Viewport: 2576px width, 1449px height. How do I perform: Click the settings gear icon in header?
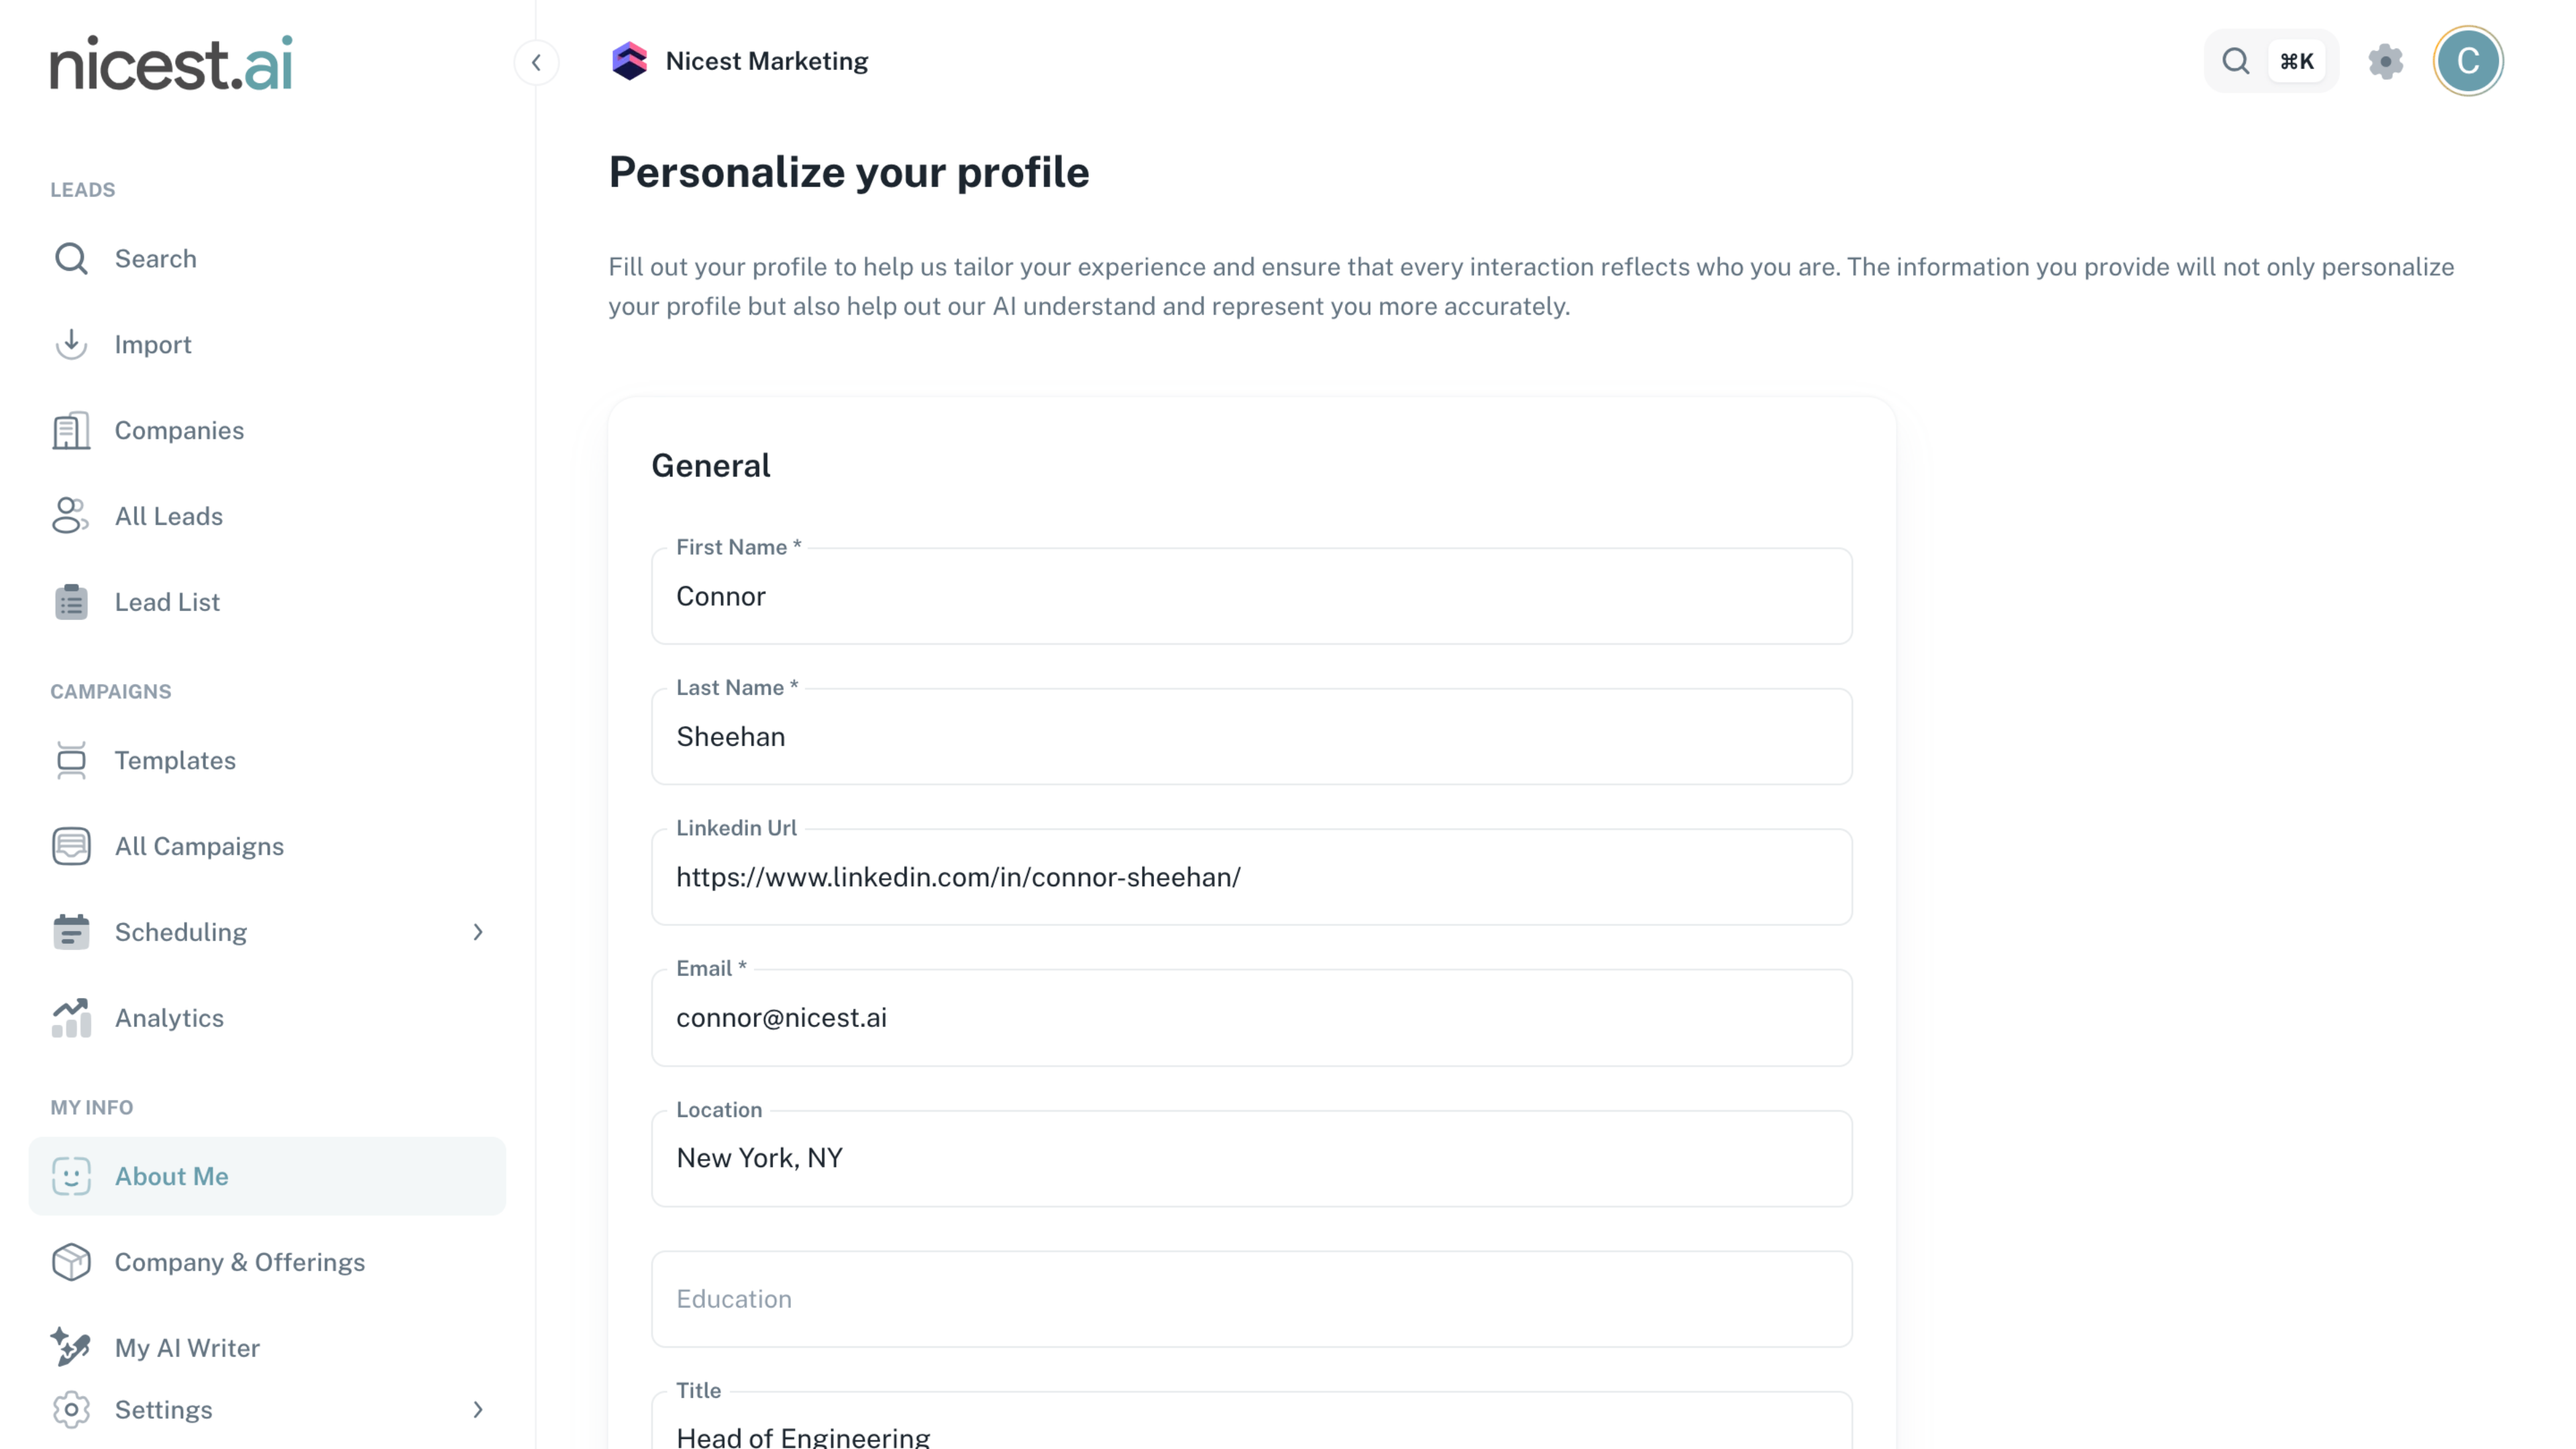2385,62
